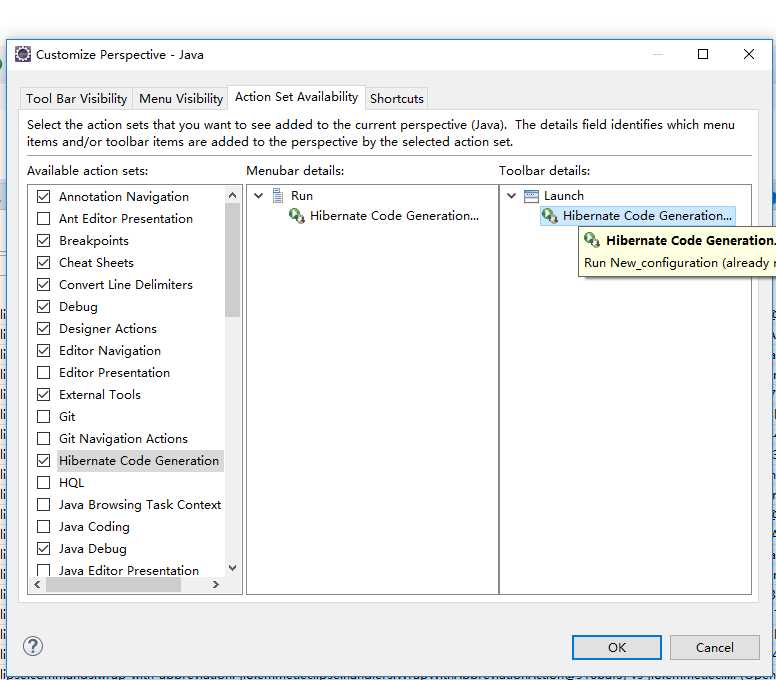Uncheck Convert Line Delimiters
The width and height of the screenshot is (776, 680).
click(44, 285)
